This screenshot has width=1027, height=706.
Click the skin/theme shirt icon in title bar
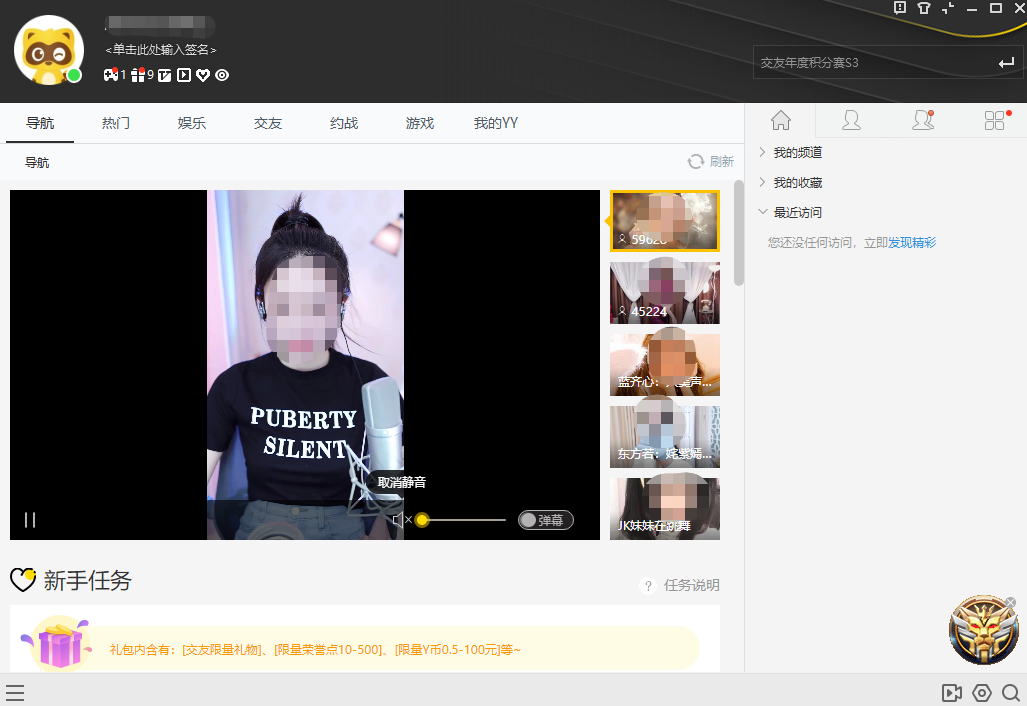pyautogui.click(x=924, y=9)
